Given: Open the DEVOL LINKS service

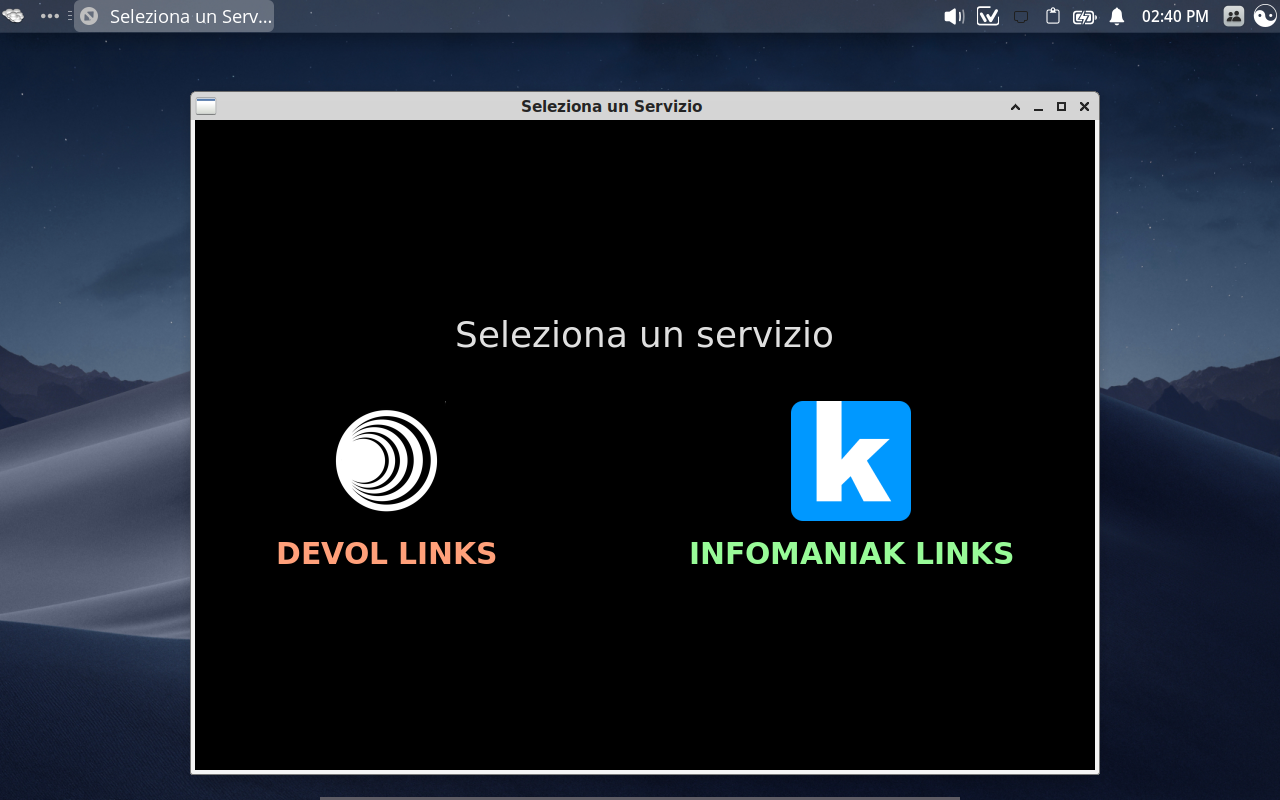Looking at the screenshot, I should pyautogui.click(x=386, y=553).
